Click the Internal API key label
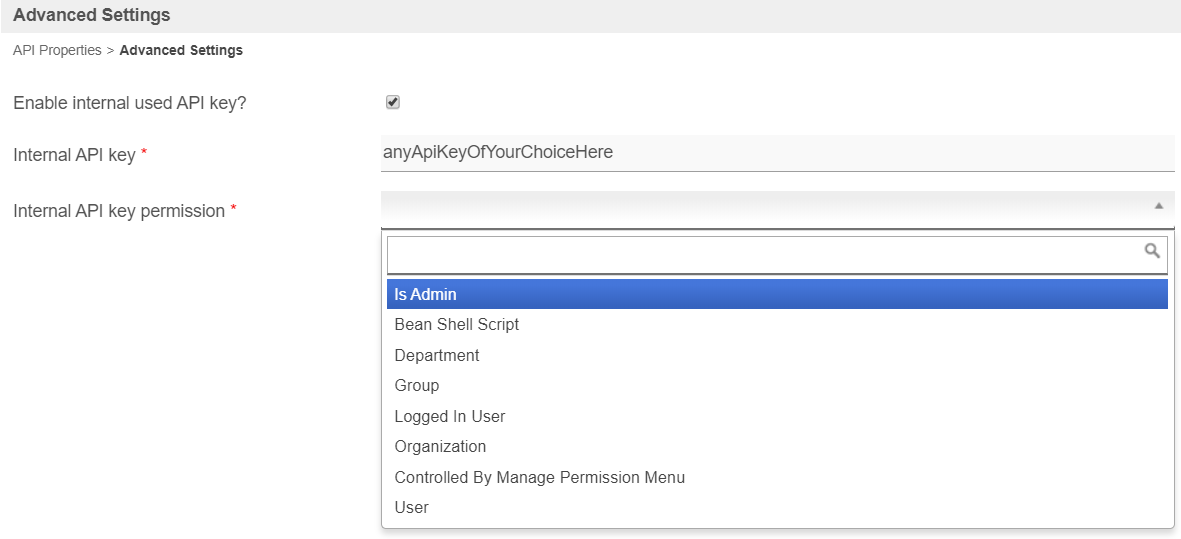Screen dimensions: 1181x539 74,155
